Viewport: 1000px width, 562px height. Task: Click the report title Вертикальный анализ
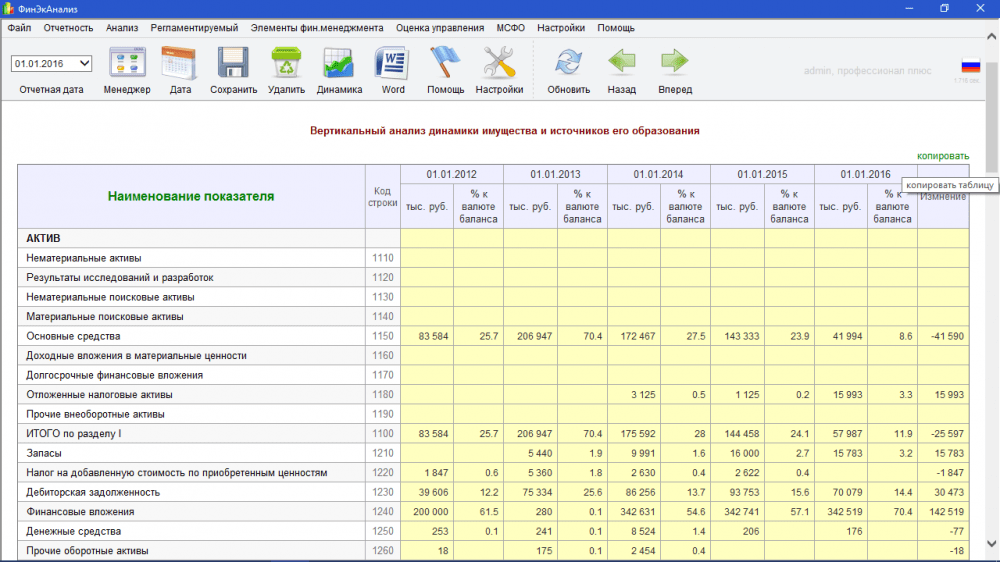(x=504, y=131)
